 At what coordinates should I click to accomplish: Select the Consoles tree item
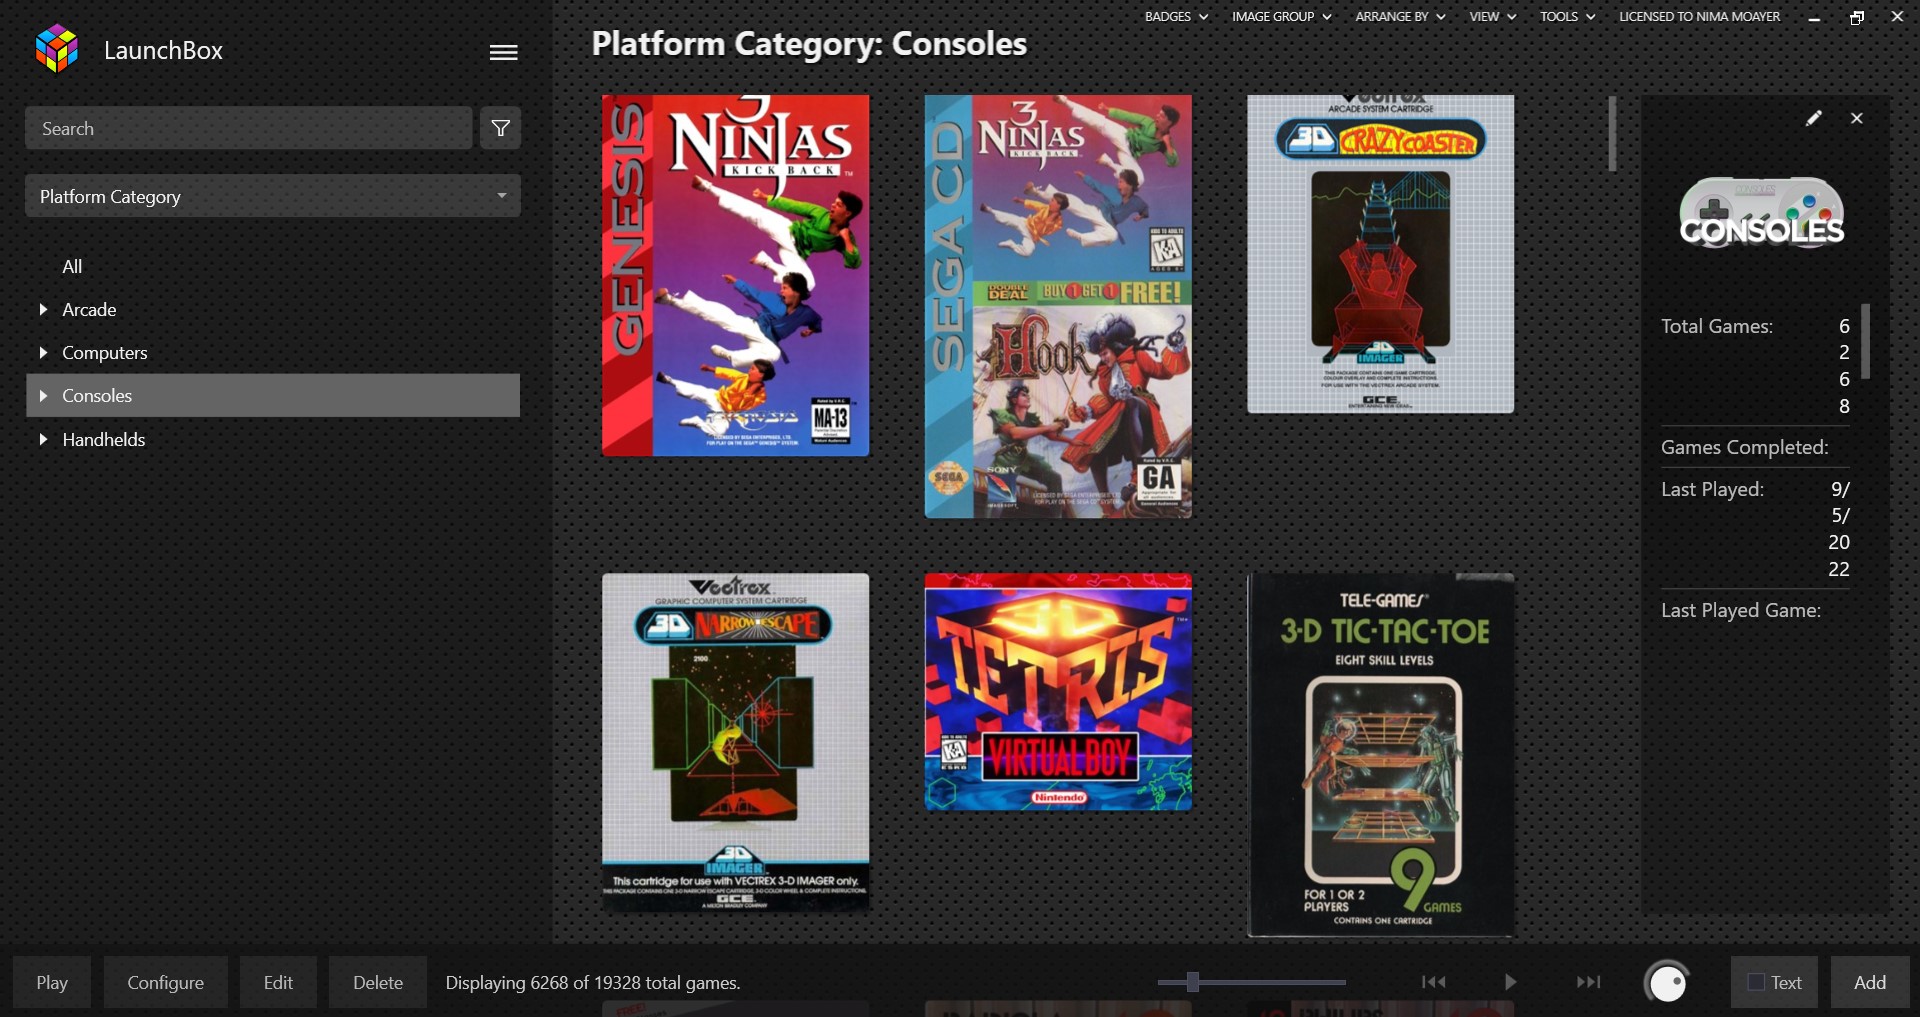click(273, 396)
